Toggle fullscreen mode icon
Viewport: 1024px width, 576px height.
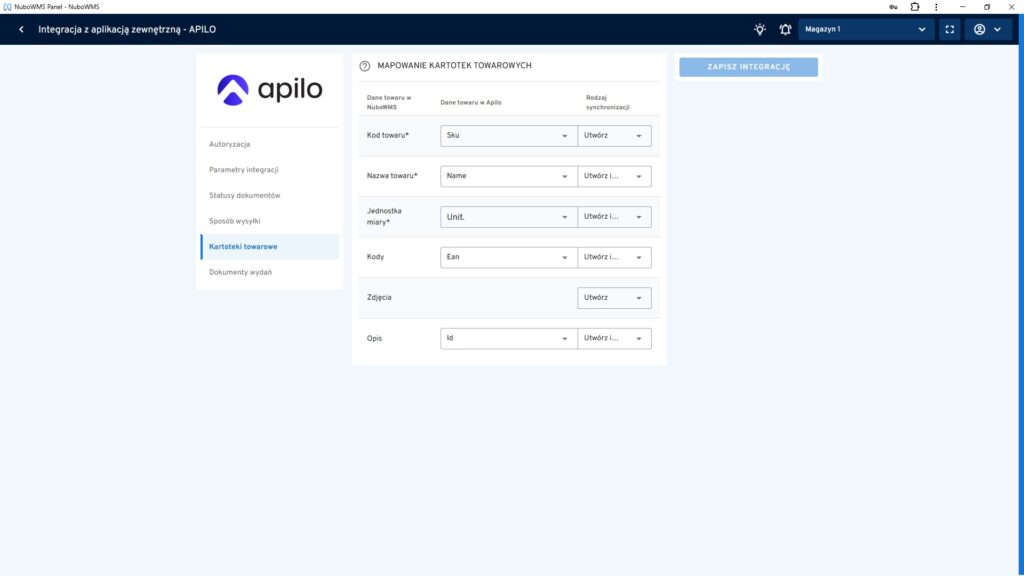click(x=950, y=29)
